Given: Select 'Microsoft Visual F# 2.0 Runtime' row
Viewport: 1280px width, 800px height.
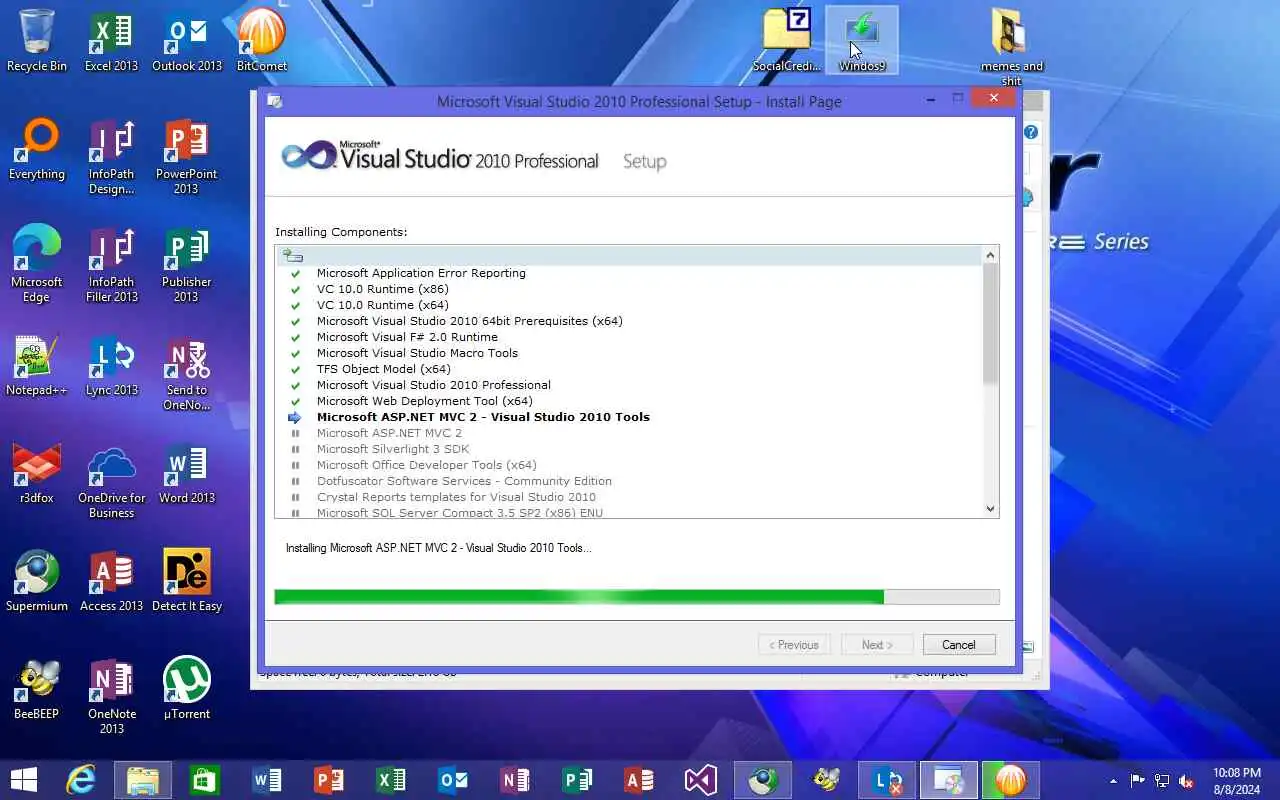Looking at the screenshot, I should (x=407, y=337).
